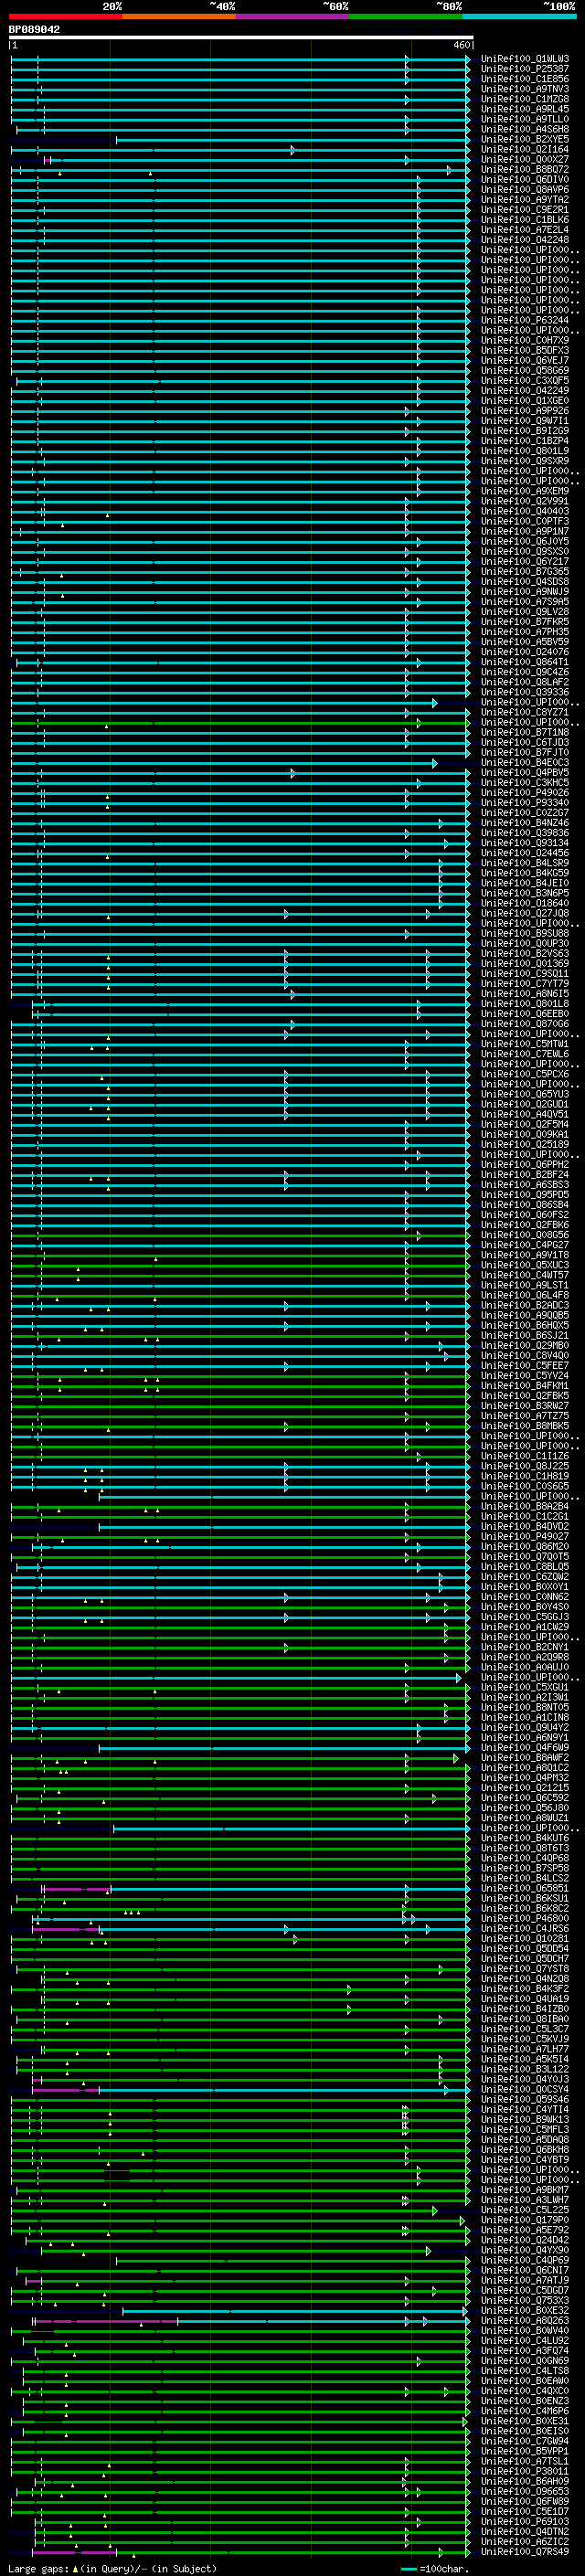Screen dimensions: 585x2576
Task: Select hit UniRef100_A9YTA2
Action: click(525, 200)
